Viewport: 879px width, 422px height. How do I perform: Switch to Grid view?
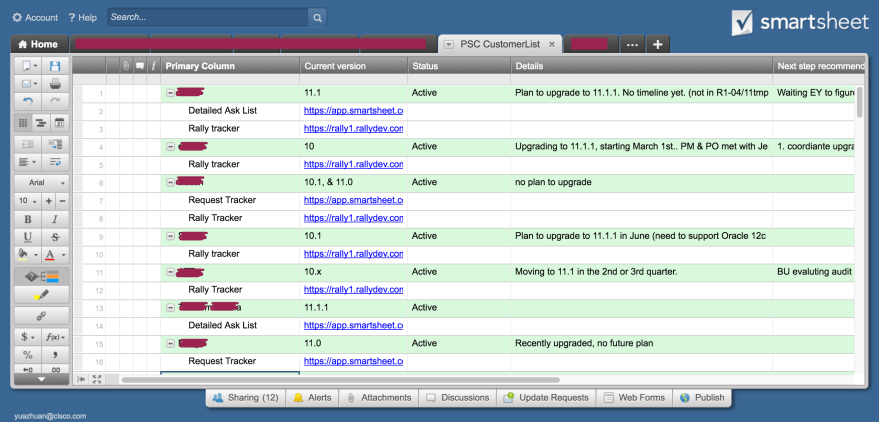tap(23, 122)
